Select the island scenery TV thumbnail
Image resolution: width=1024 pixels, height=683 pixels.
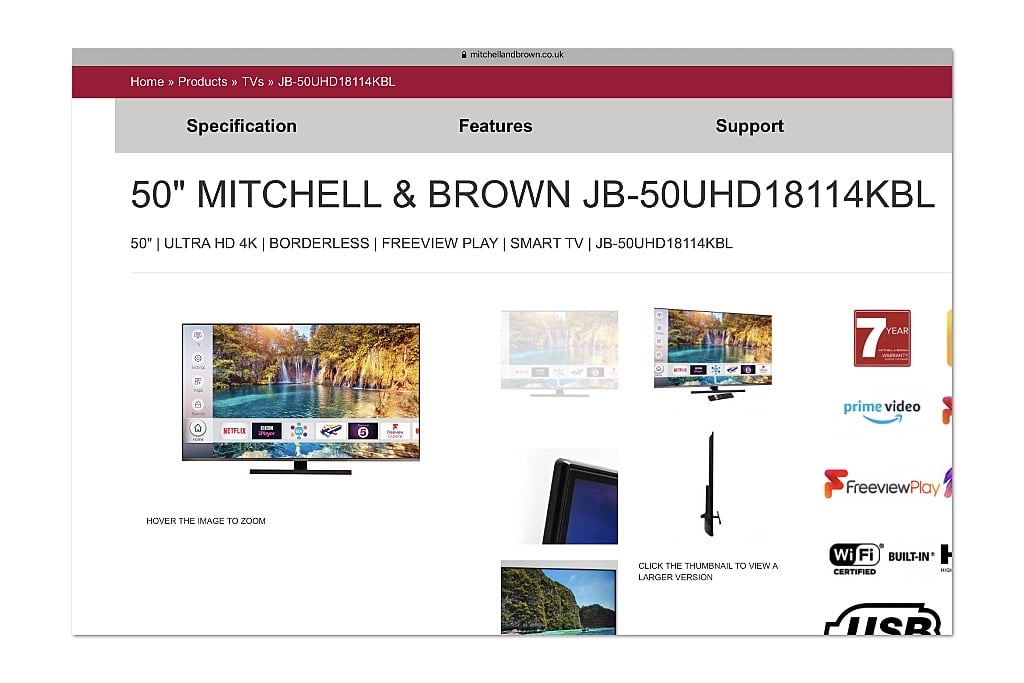click(x=559, y=597)
